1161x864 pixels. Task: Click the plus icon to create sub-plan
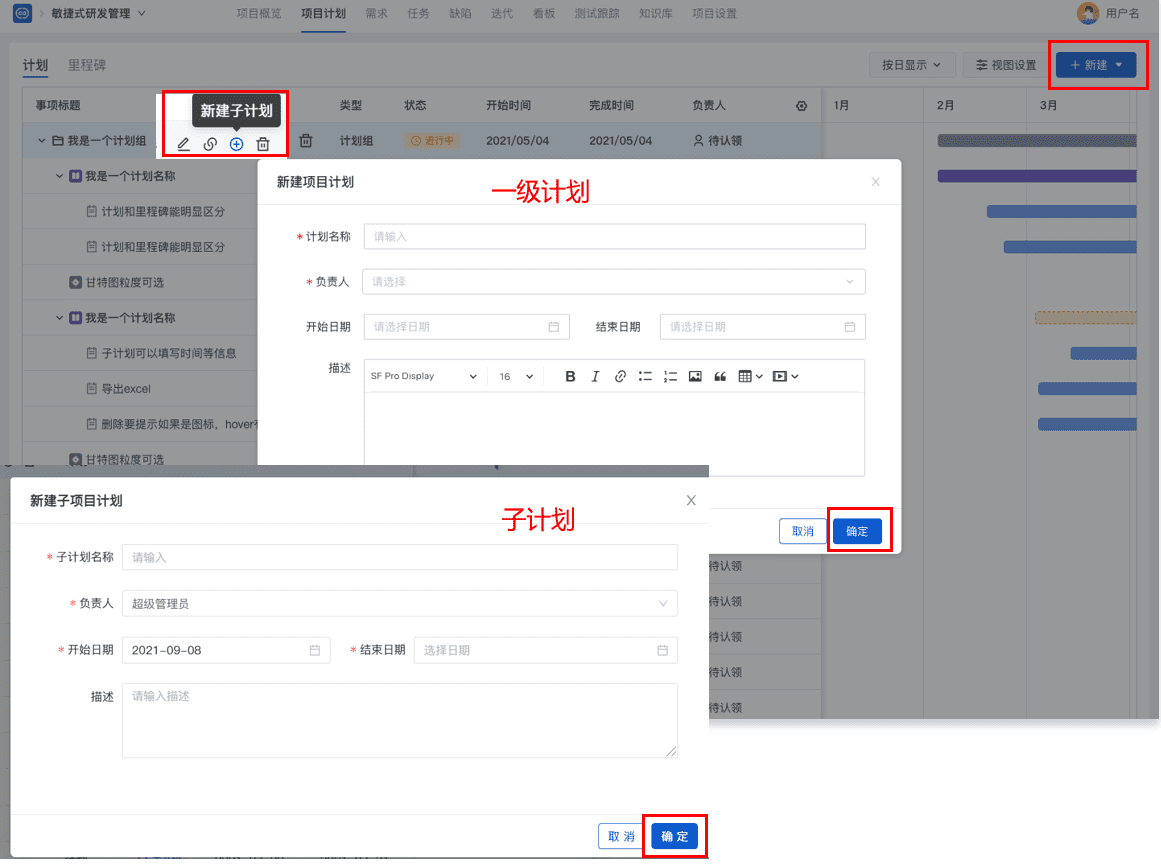[236, 144]
